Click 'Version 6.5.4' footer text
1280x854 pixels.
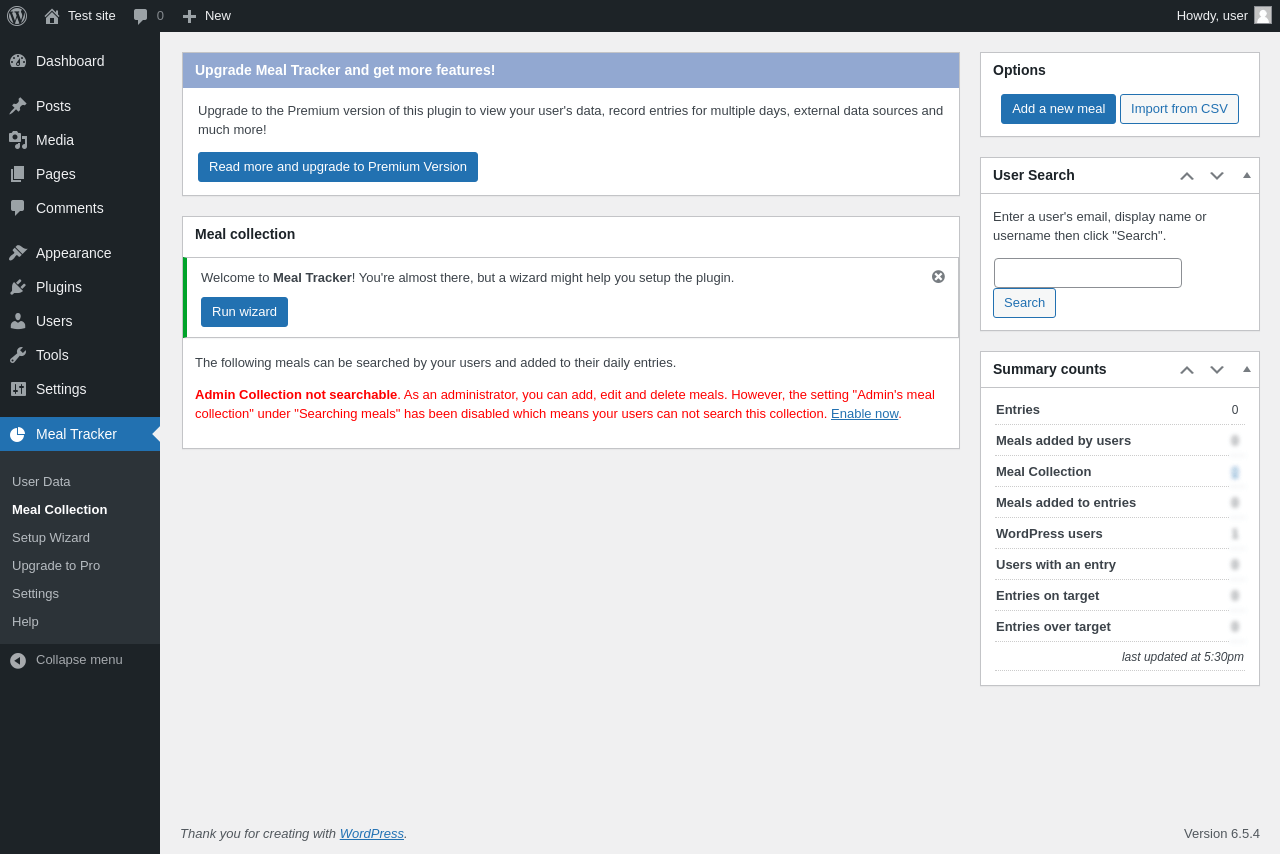tap(1222, 834)
